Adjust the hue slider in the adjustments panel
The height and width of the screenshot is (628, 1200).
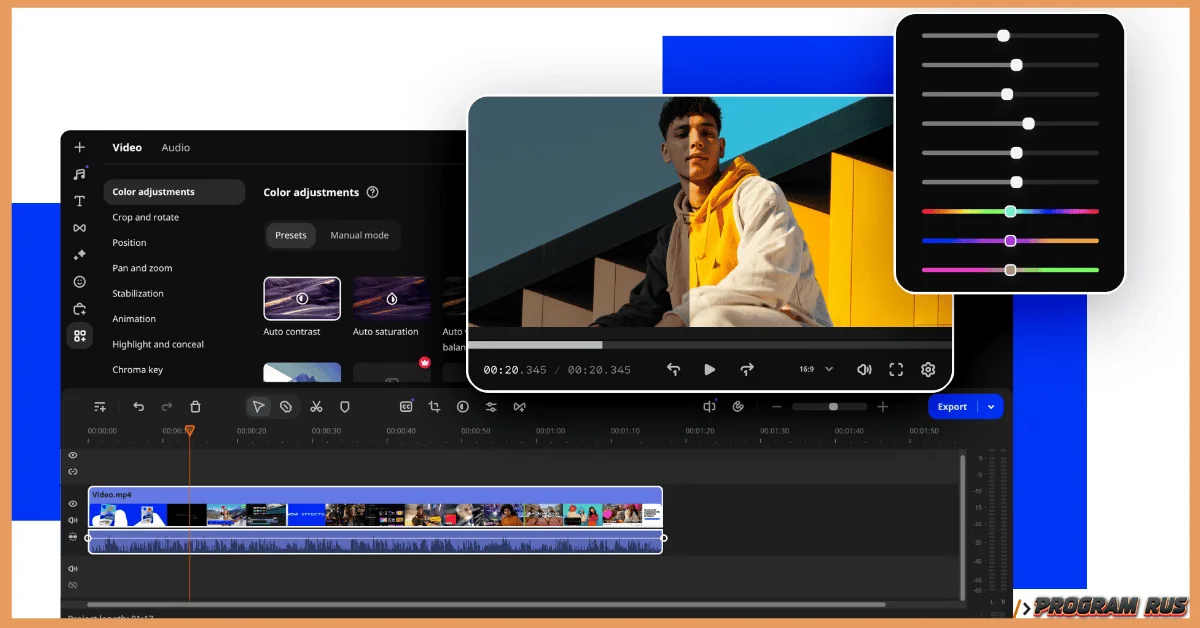click(1010, 211)
